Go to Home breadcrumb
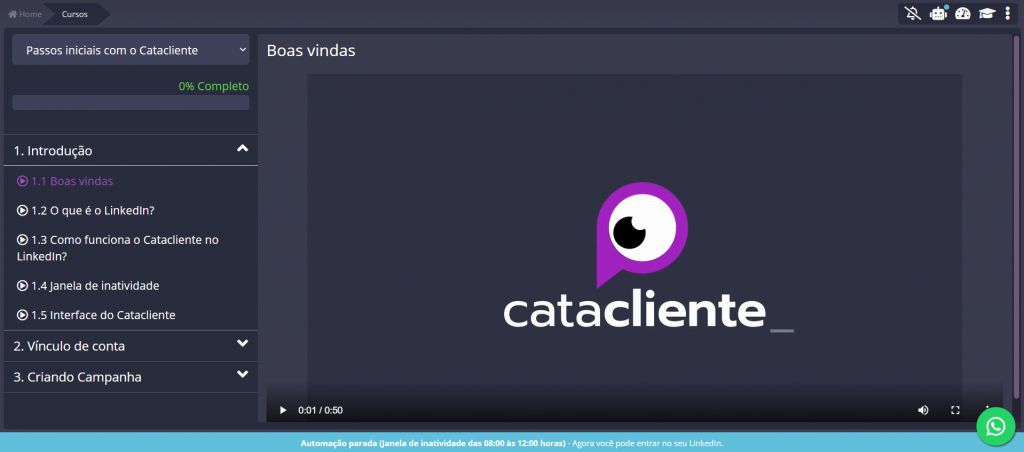 click(25, 14)
